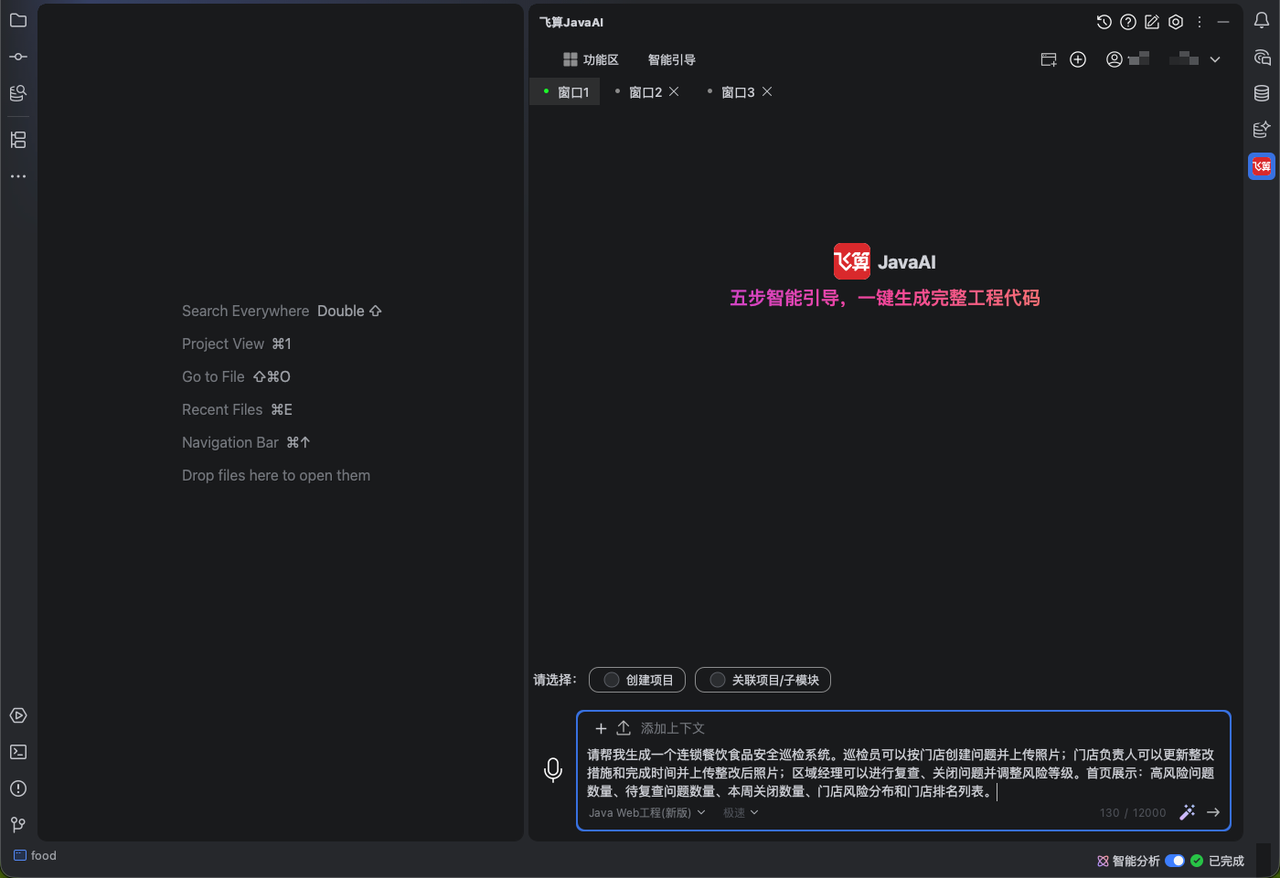Open the AI file-sparkle tool in right sidebar
The width and height of the screenshot is (1280, 878).
[x=1262, y=130]
